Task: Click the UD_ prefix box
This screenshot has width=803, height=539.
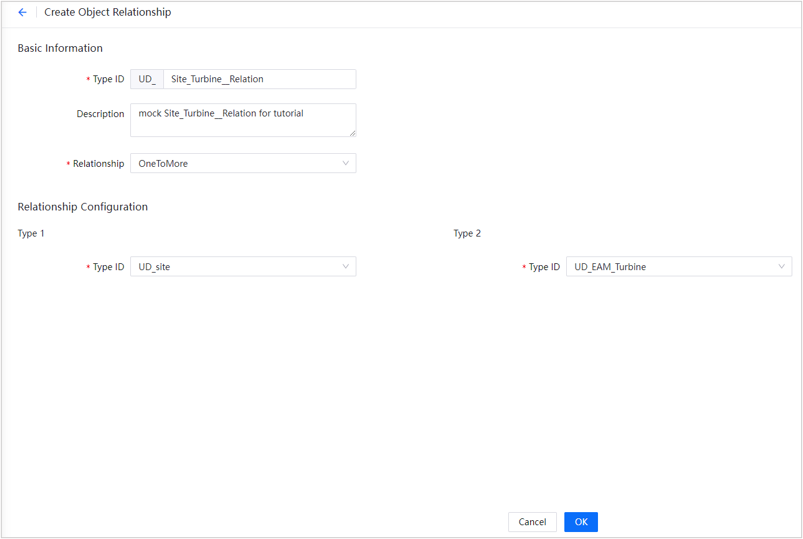Action: coord(147,79)
